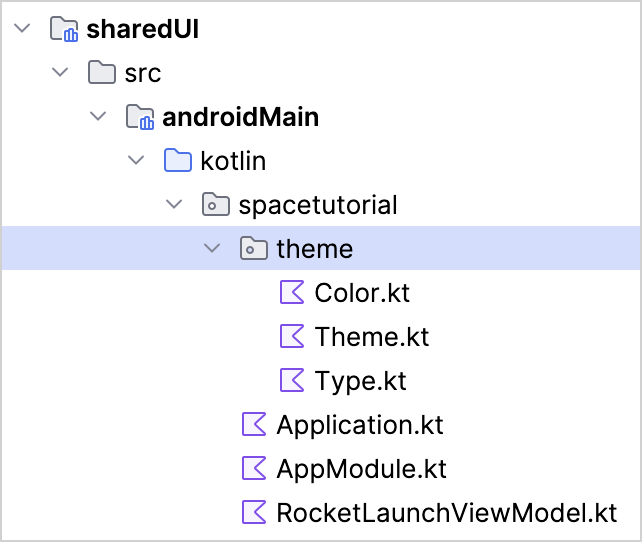Image resolution: width=642 pixels, height=542 pixels.
Task: Collapse the theme package chevron
Action: click(x=212, y=248)
